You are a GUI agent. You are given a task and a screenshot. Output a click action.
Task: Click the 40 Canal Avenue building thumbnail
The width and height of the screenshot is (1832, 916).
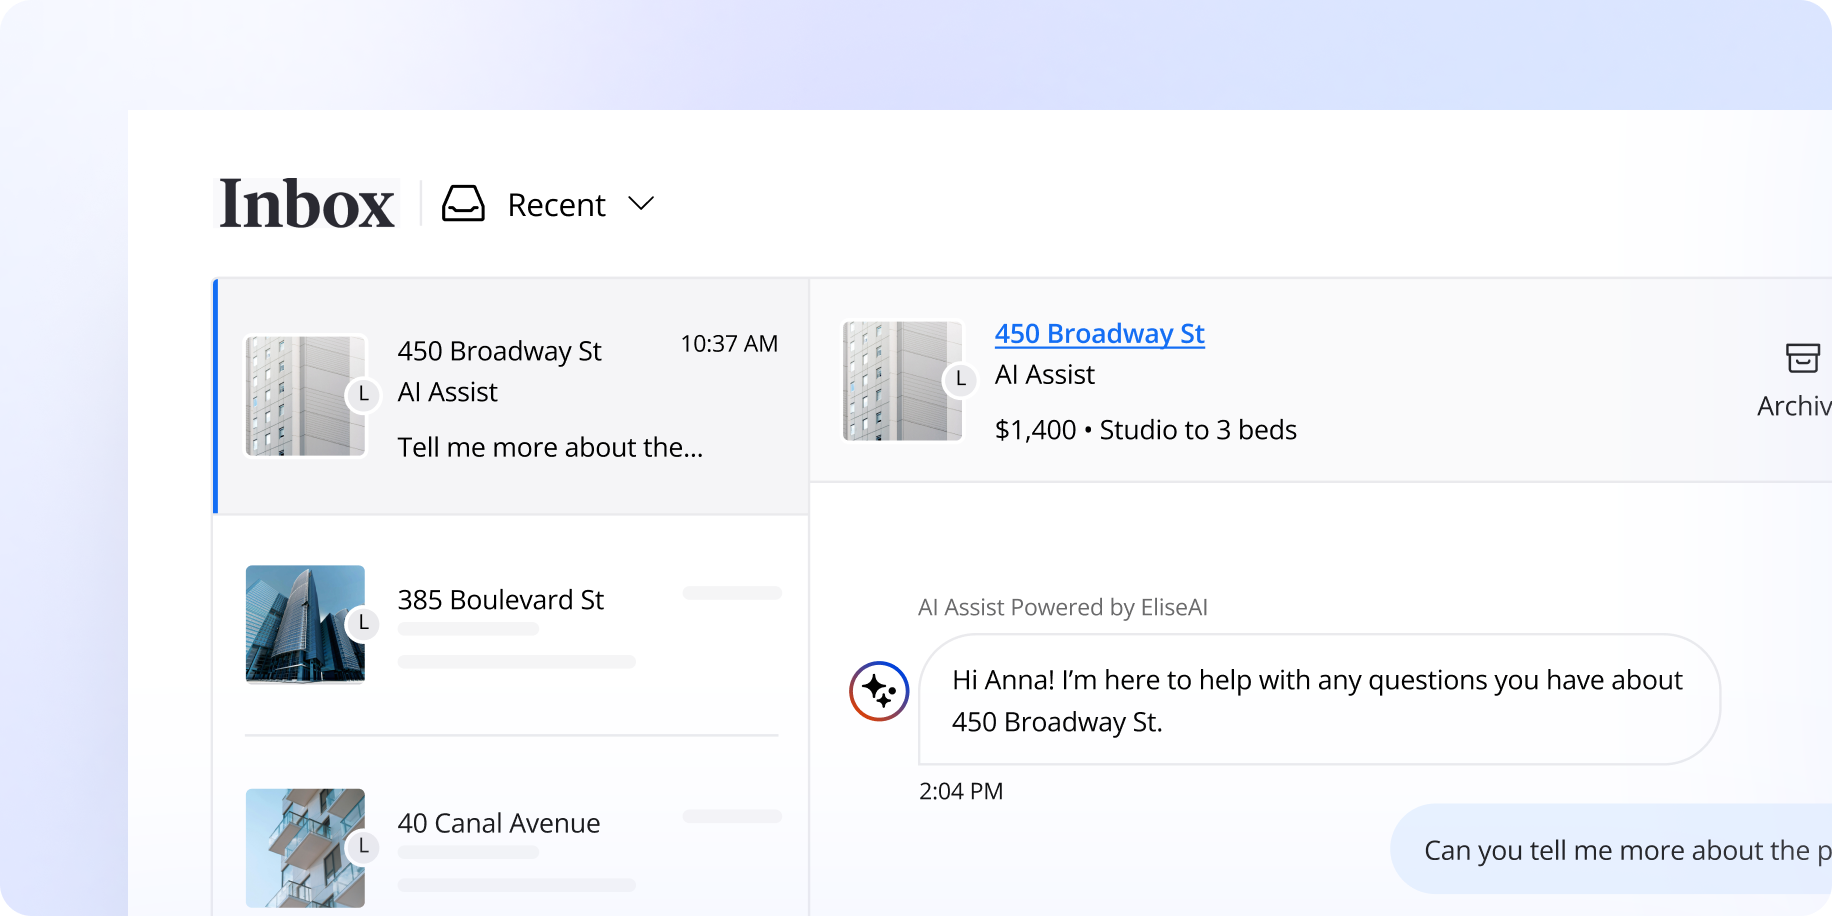point(305,848)
